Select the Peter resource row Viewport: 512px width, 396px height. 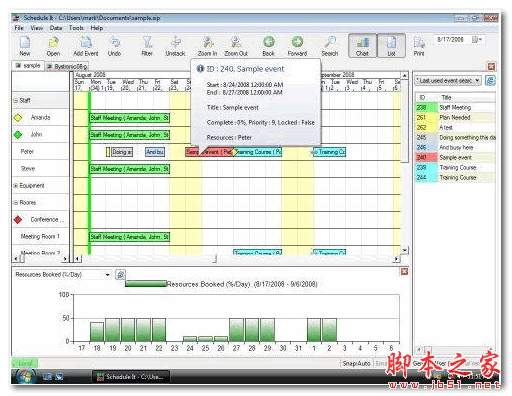tap(40, 151)
